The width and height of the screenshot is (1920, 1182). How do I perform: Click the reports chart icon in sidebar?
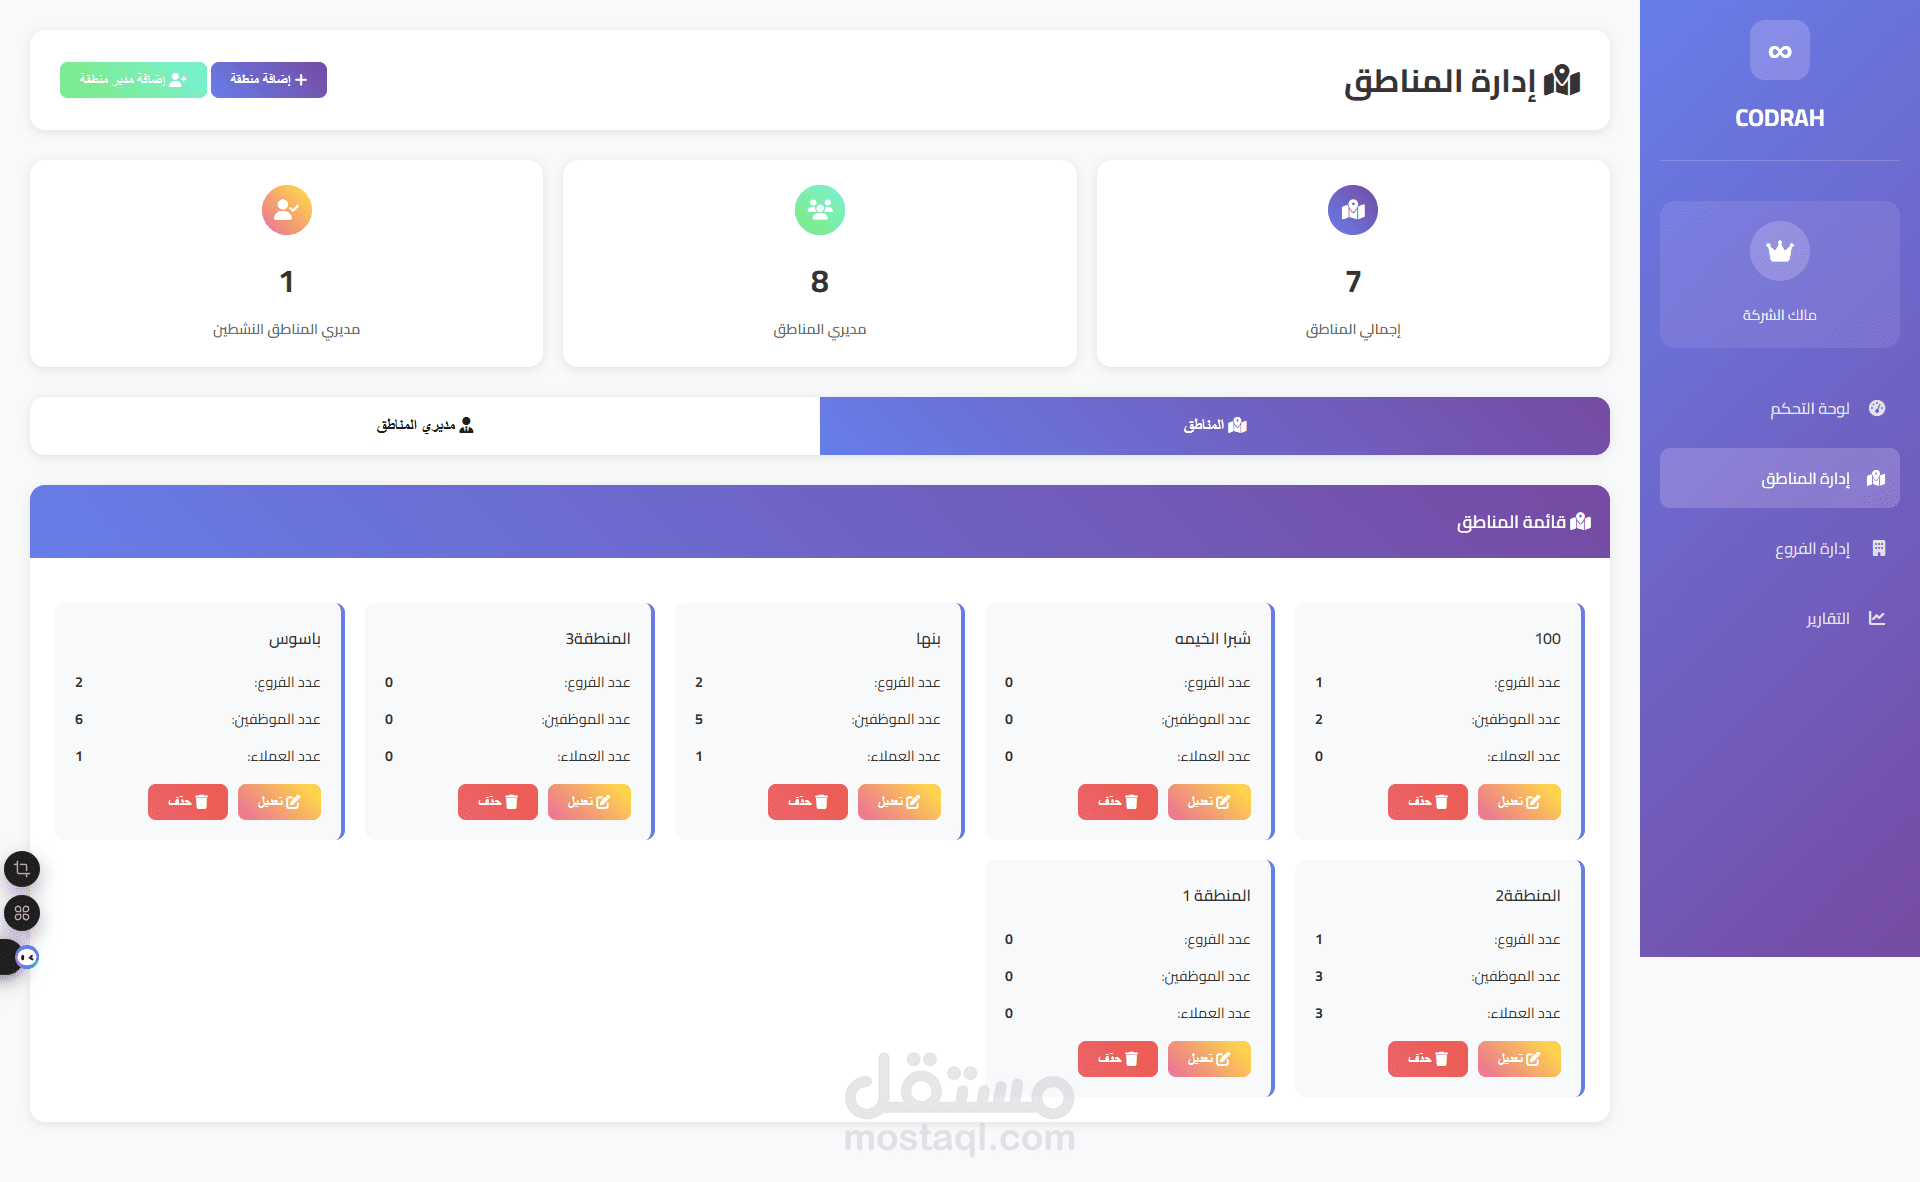[1877, 618]
